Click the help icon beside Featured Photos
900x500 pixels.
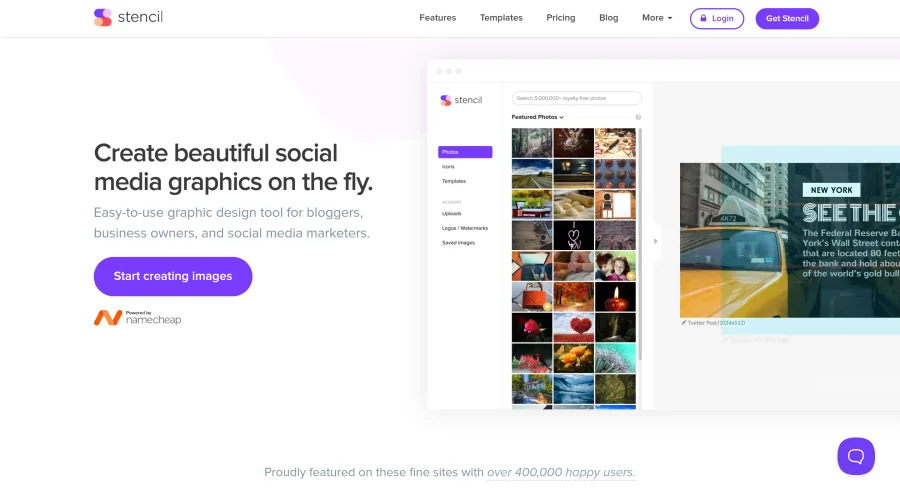pos(638,117)
